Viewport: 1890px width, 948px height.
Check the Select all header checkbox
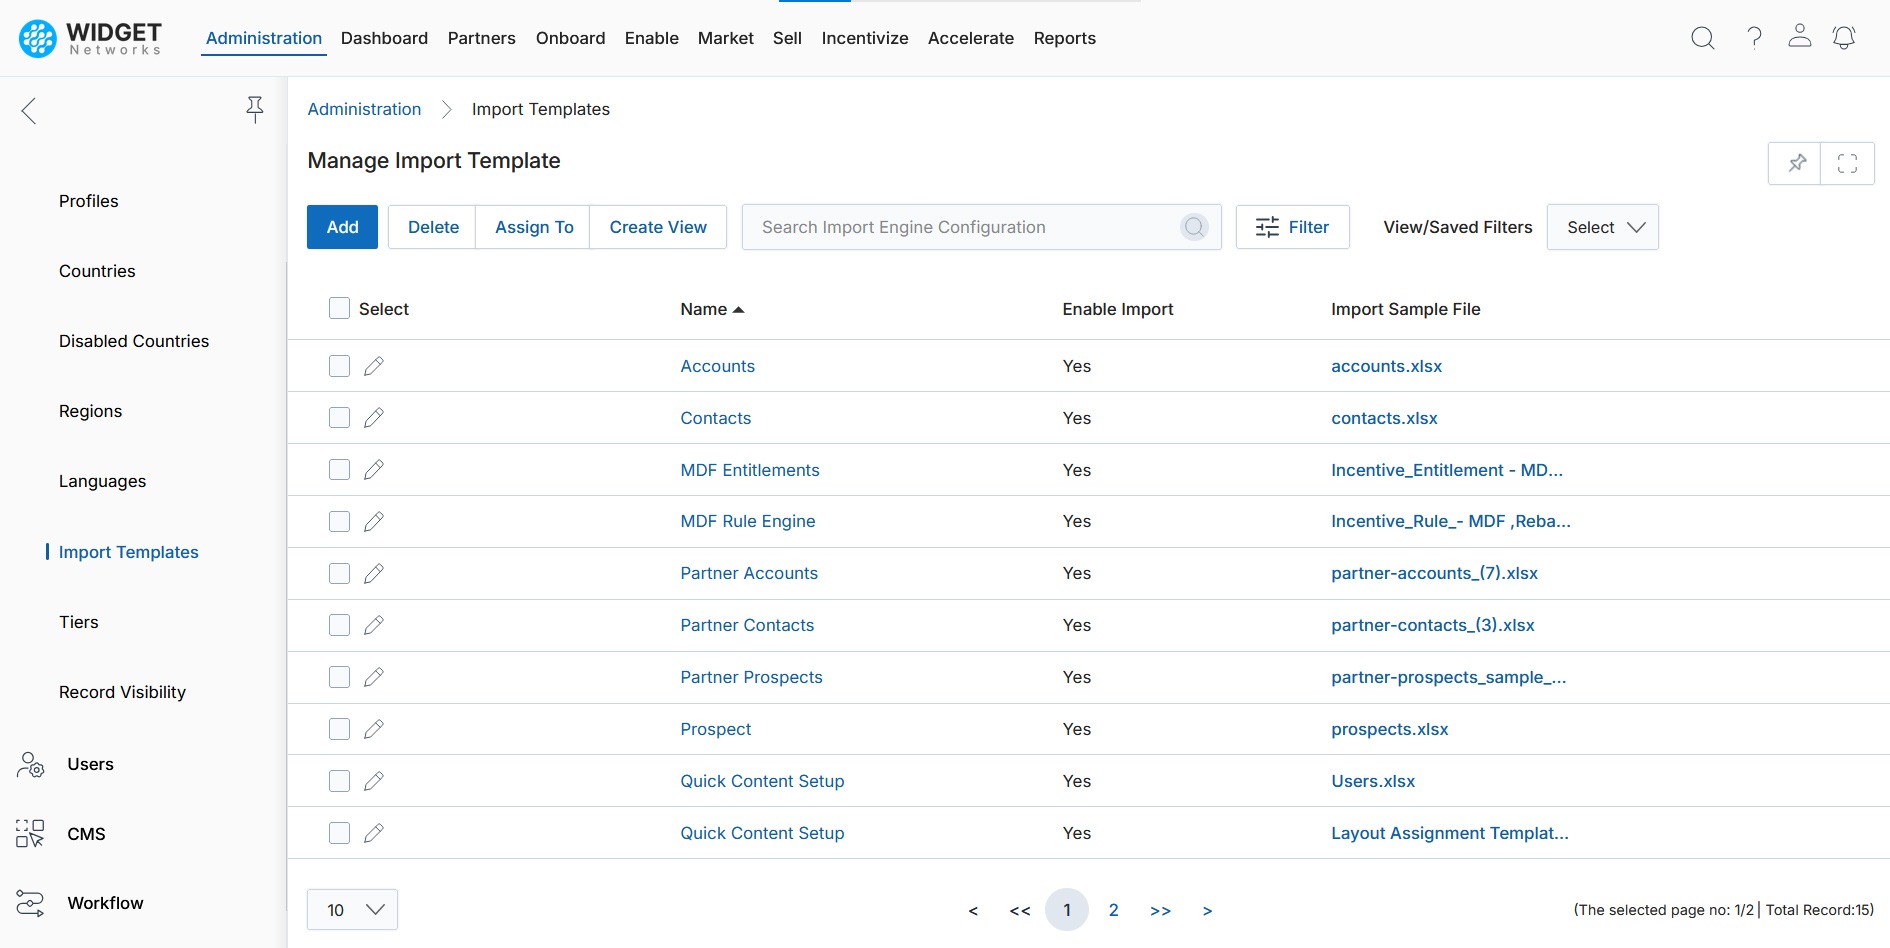[340, 308]
